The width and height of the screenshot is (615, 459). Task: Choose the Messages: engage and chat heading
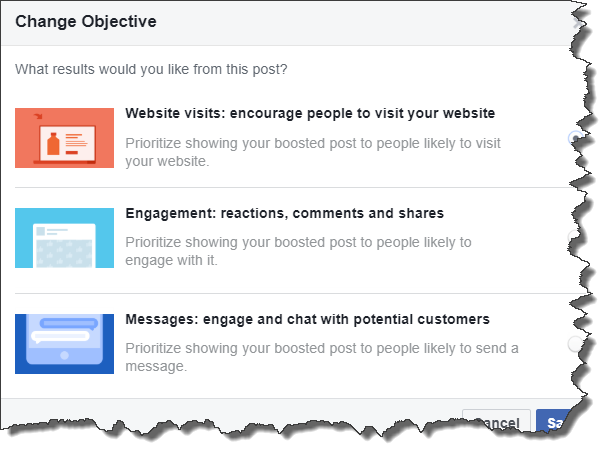click(x=308, y=319)
